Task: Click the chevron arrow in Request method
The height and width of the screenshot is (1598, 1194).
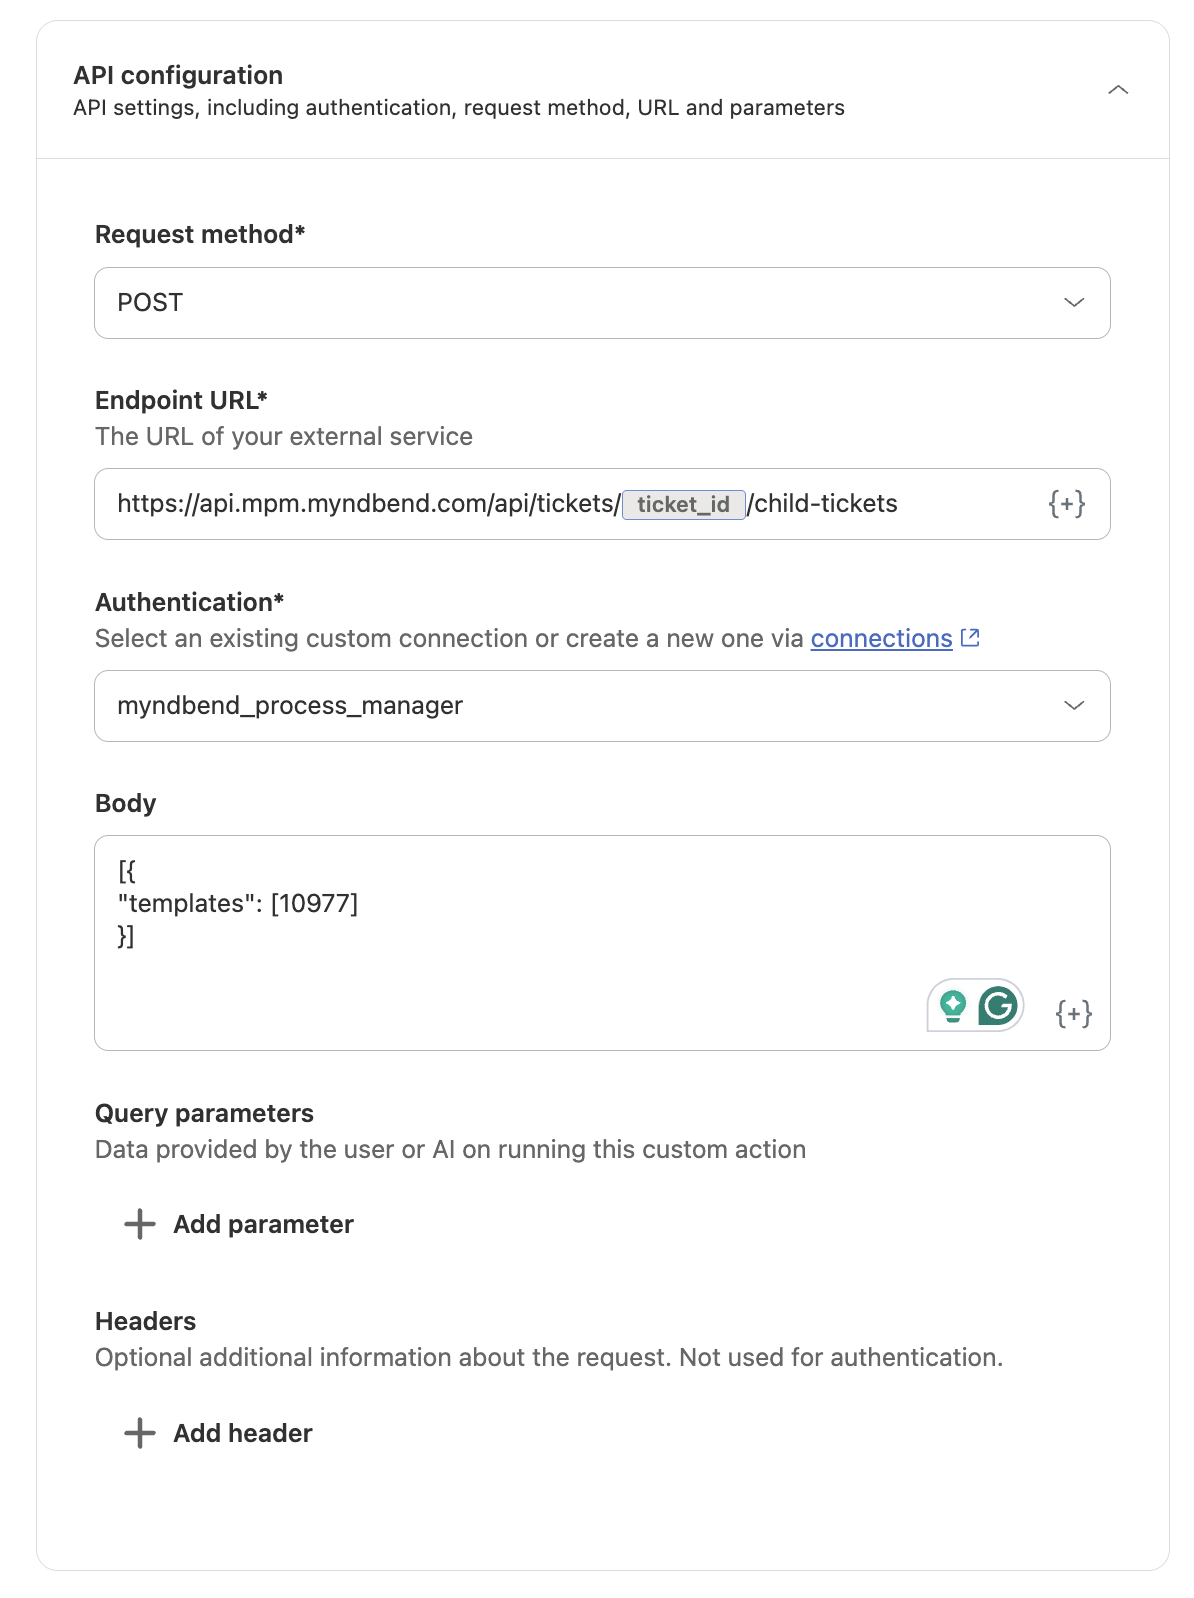Action: 1074,303
